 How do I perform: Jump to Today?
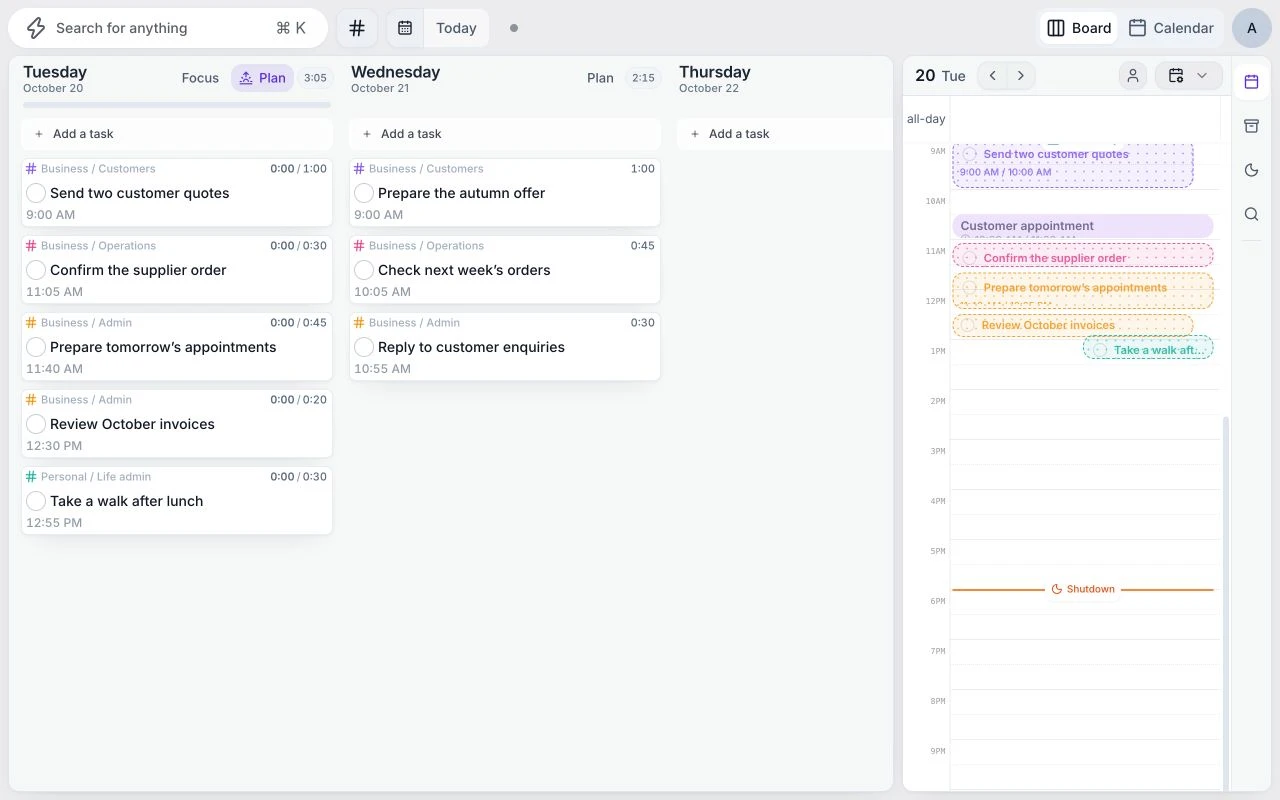click(x=456, y=28)
